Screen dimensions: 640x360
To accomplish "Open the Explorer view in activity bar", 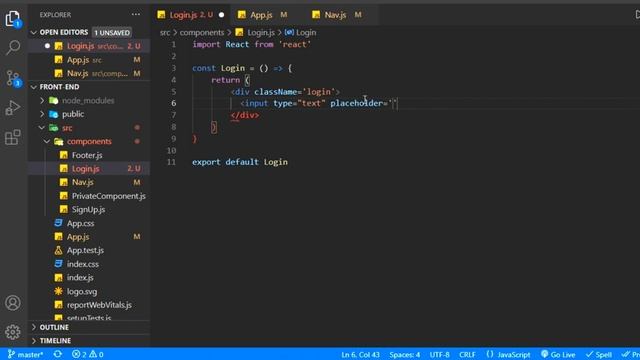I will click(13, 18).
